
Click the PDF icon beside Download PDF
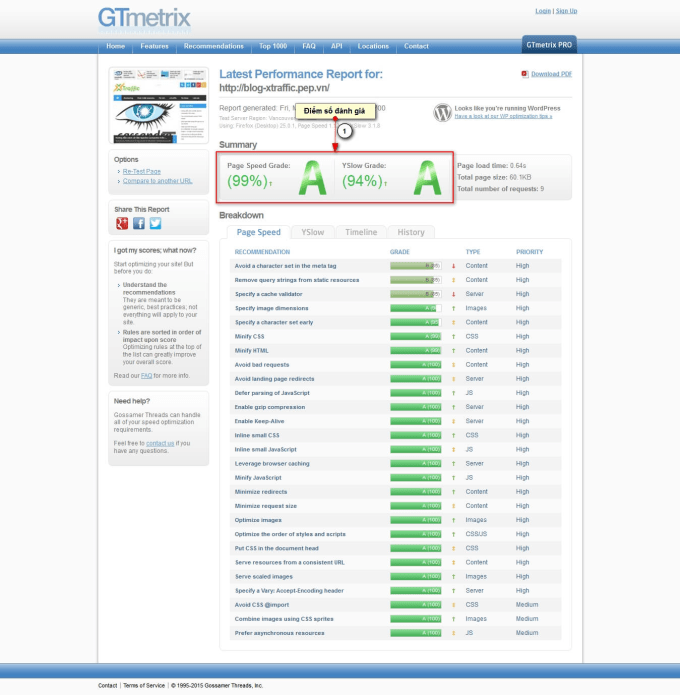pos(525,74)
